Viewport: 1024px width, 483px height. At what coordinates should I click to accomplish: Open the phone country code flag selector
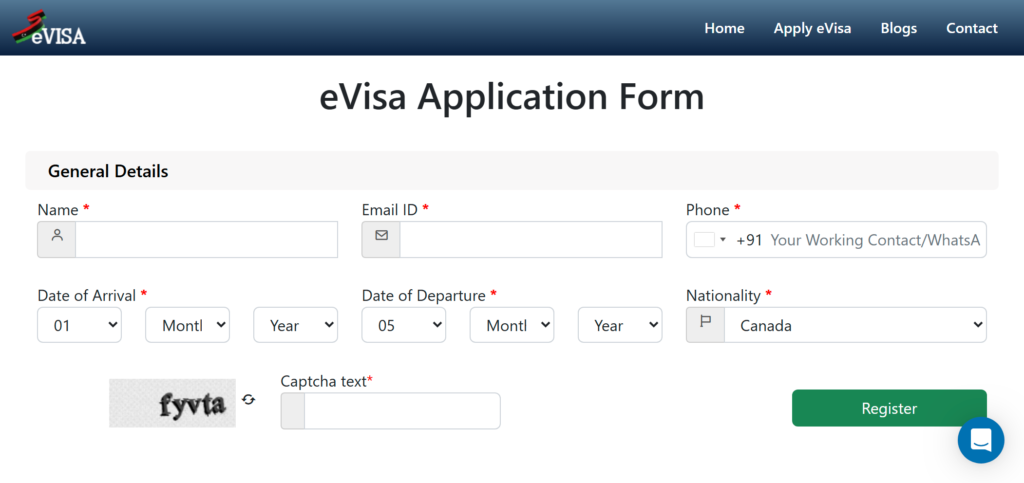[x=709, y=240]
